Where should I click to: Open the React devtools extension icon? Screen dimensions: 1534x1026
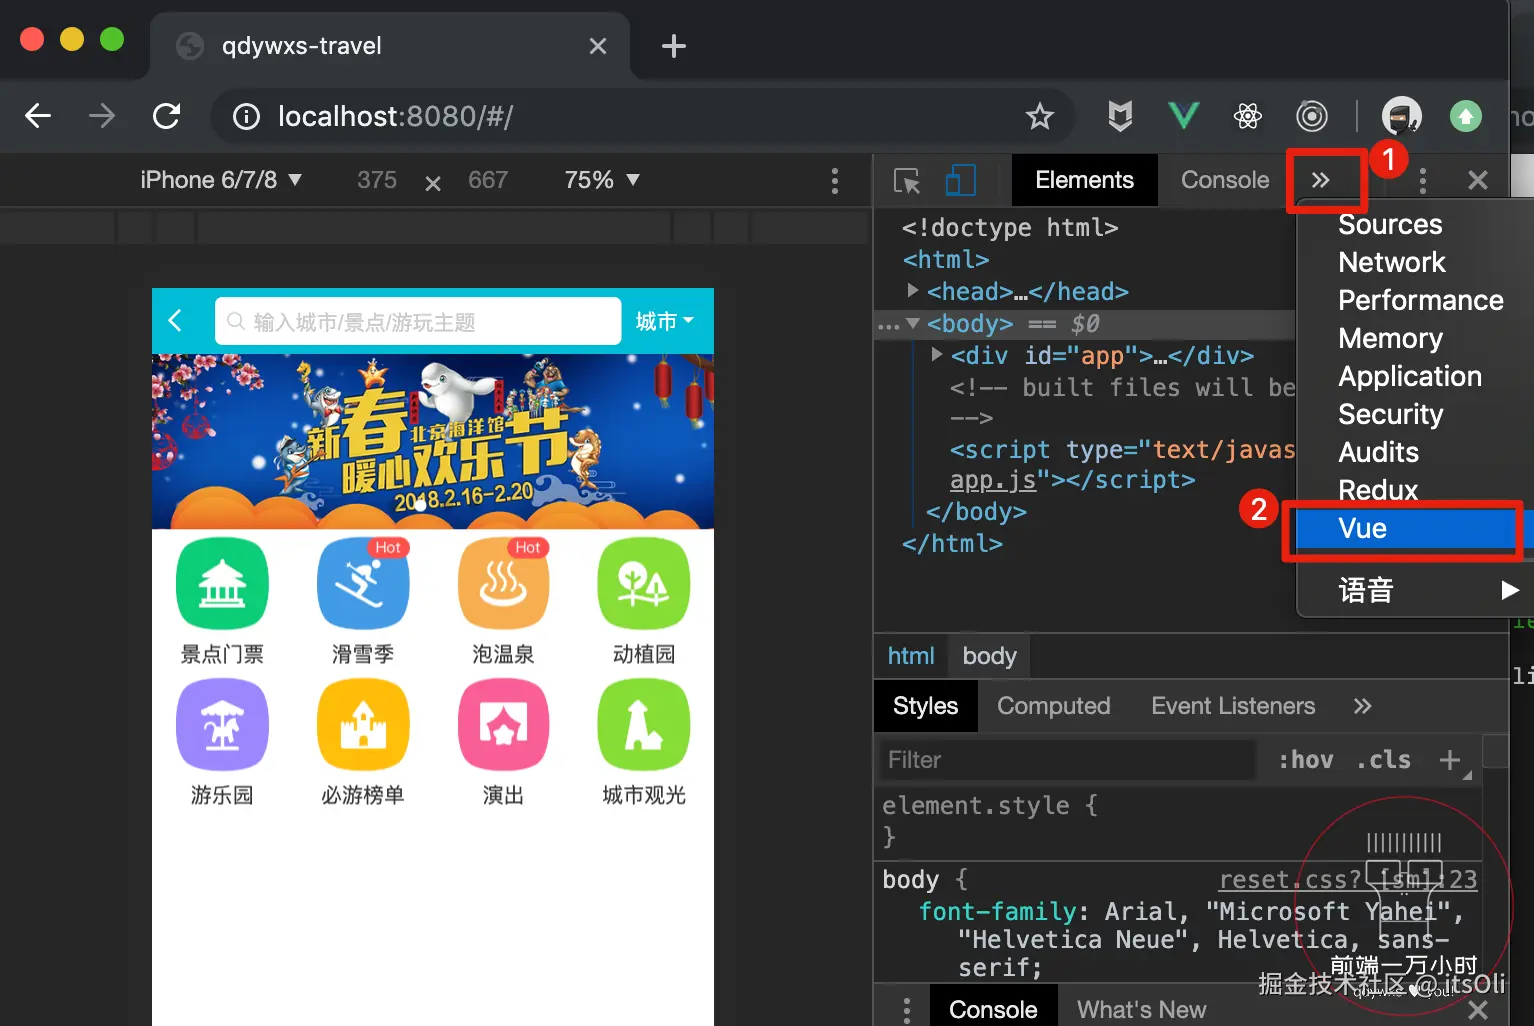1248,116
